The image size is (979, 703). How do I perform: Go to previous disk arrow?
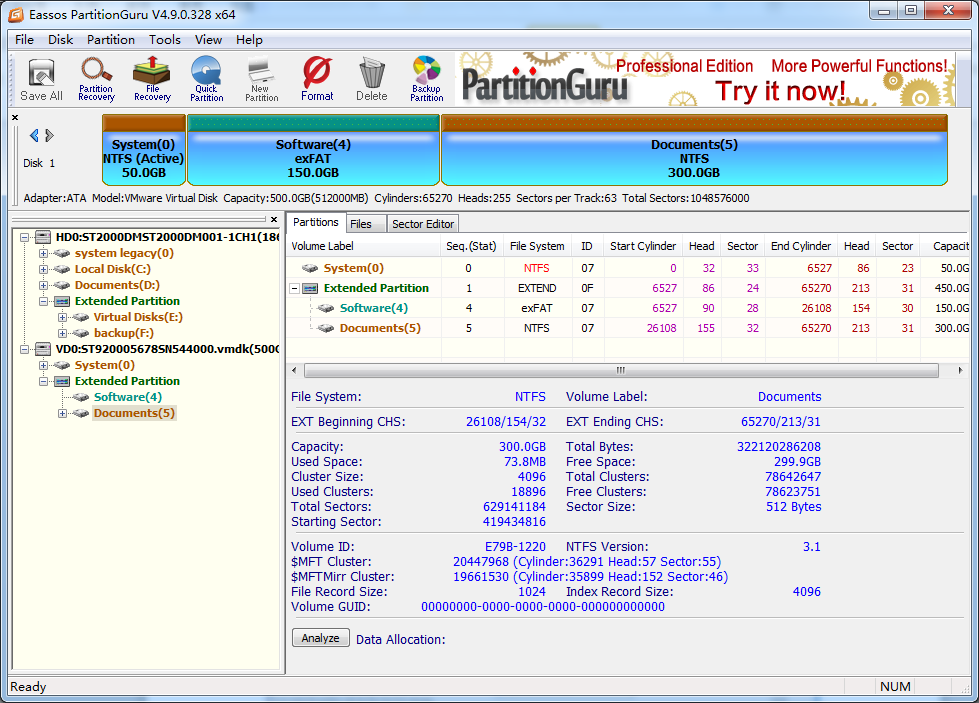point(34,135)
